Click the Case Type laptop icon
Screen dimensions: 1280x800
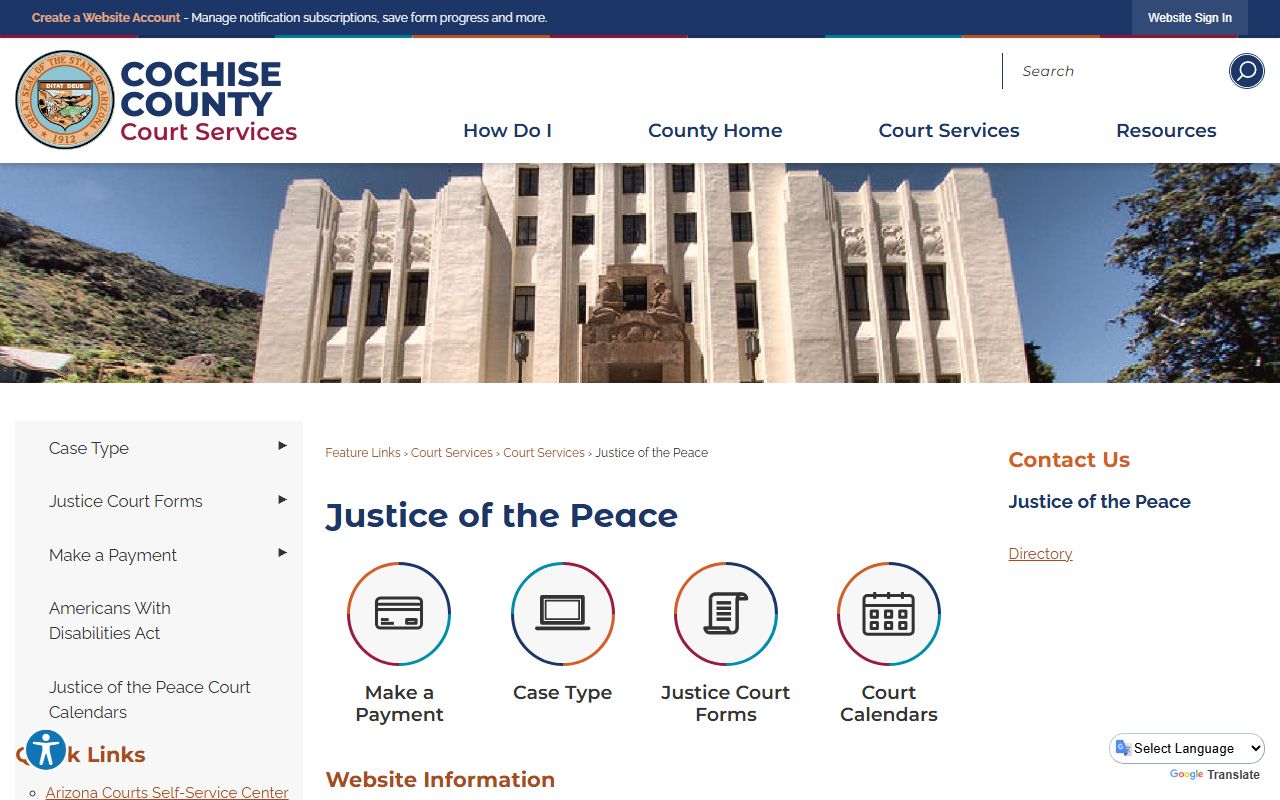[563, 614]
